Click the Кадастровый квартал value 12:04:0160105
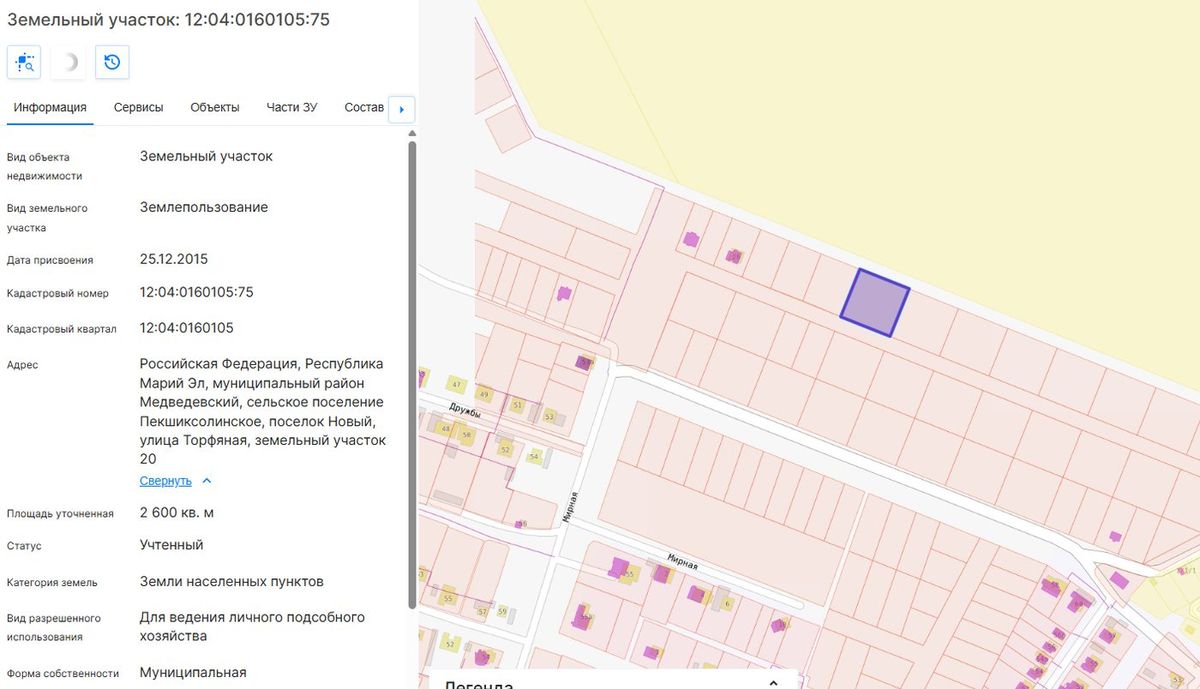 (x=187, y=328)
